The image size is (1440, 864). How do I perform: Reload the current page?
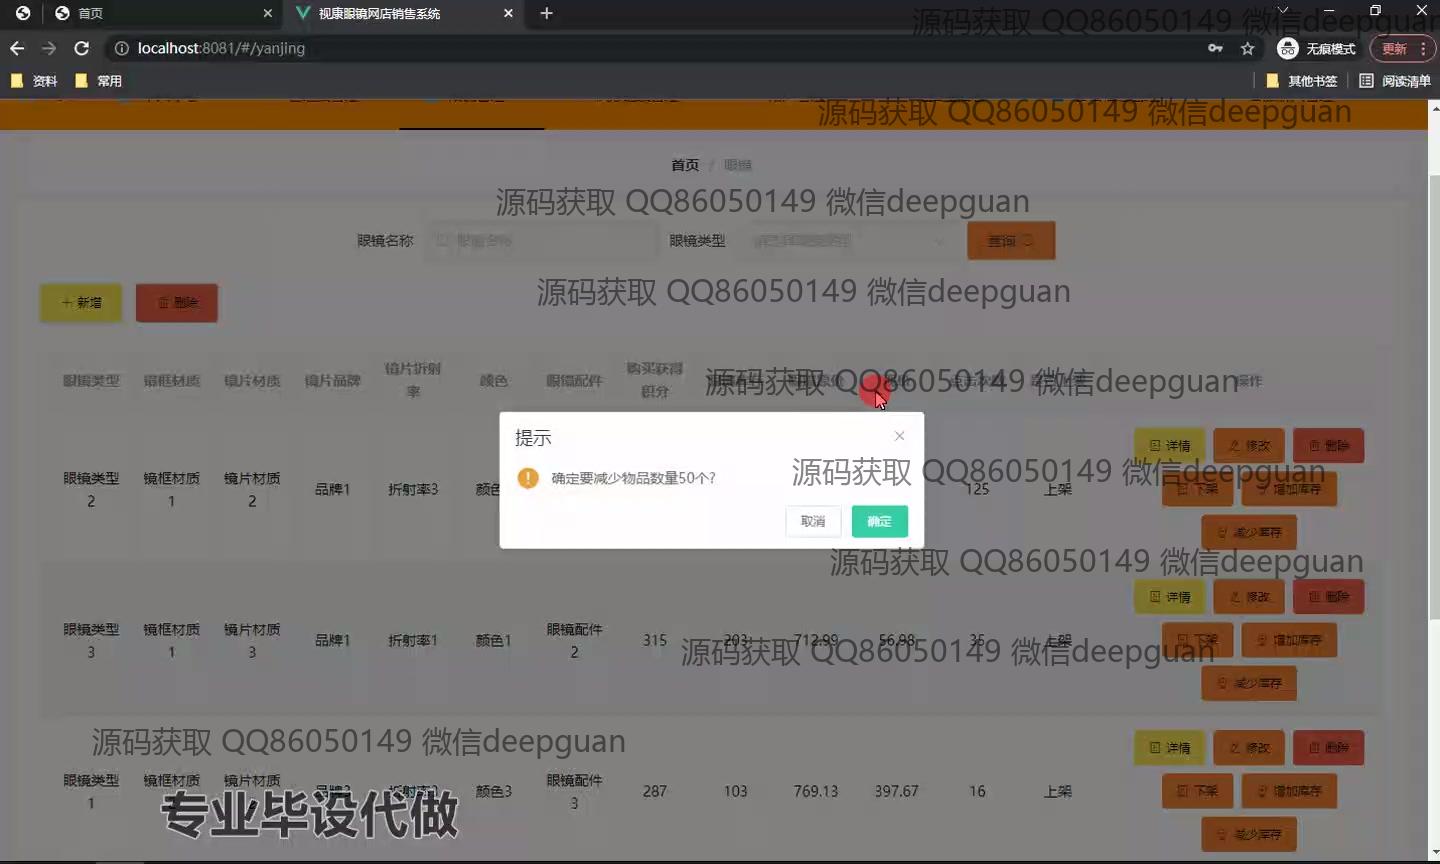pos(82,48)
